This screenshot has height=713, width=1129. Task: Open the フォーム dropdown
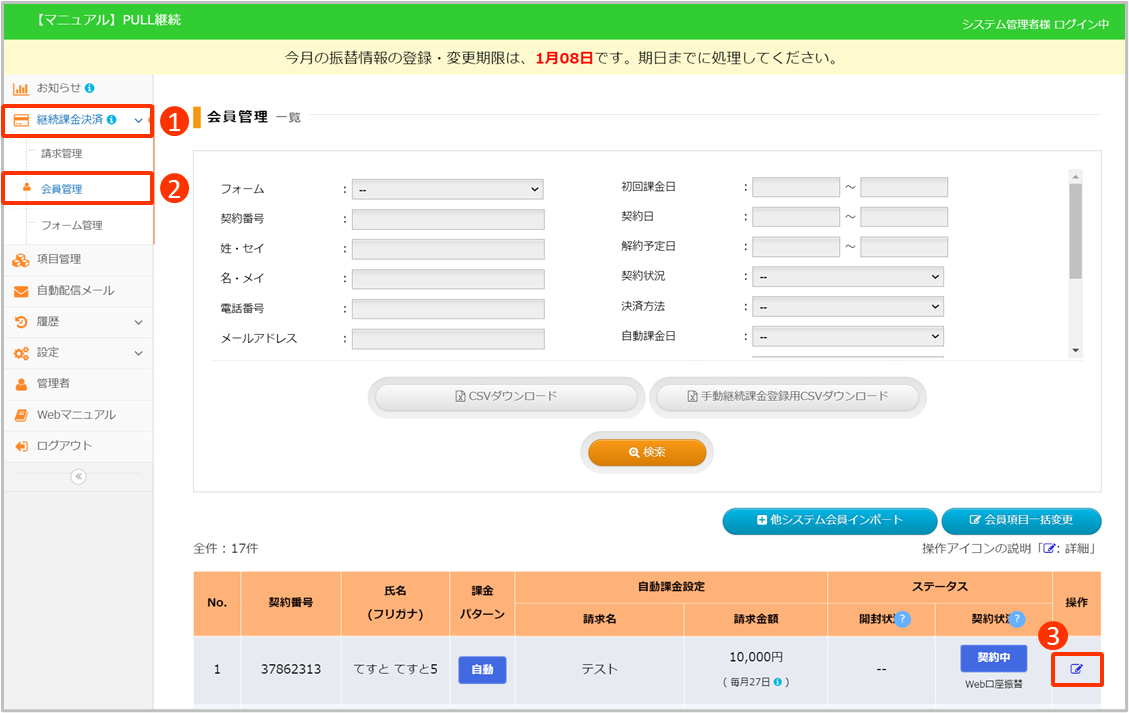447,189
